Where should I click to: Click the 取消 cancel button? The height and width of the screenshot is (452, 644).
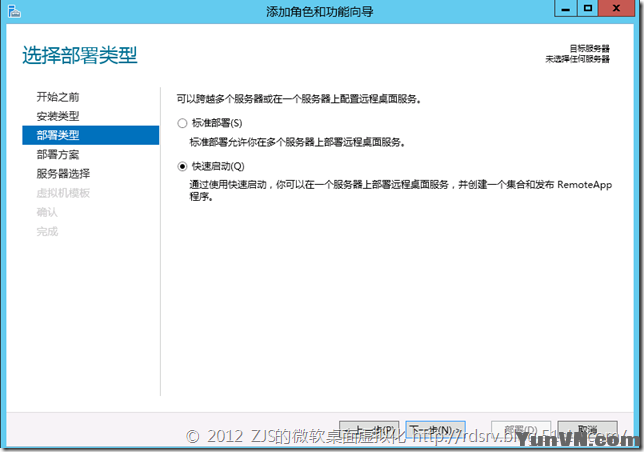pyautogui.click(x=587, y=430)
